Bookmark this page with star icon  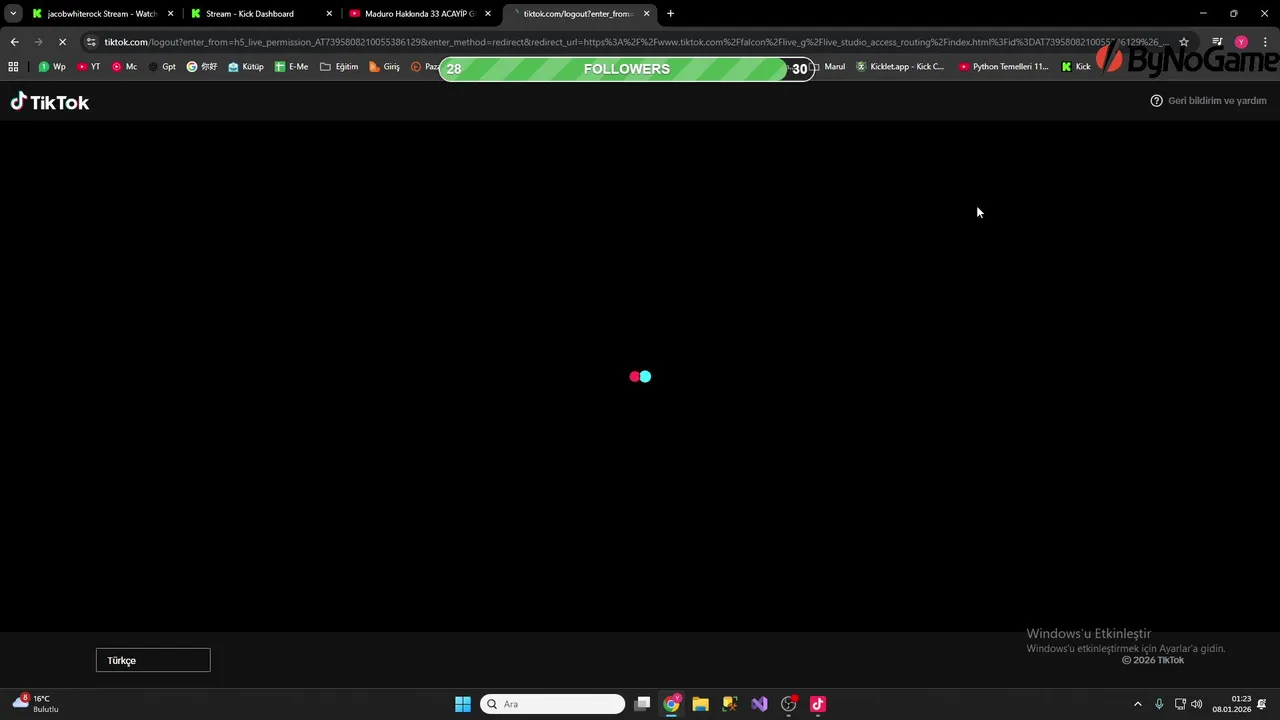[1184, 42]
